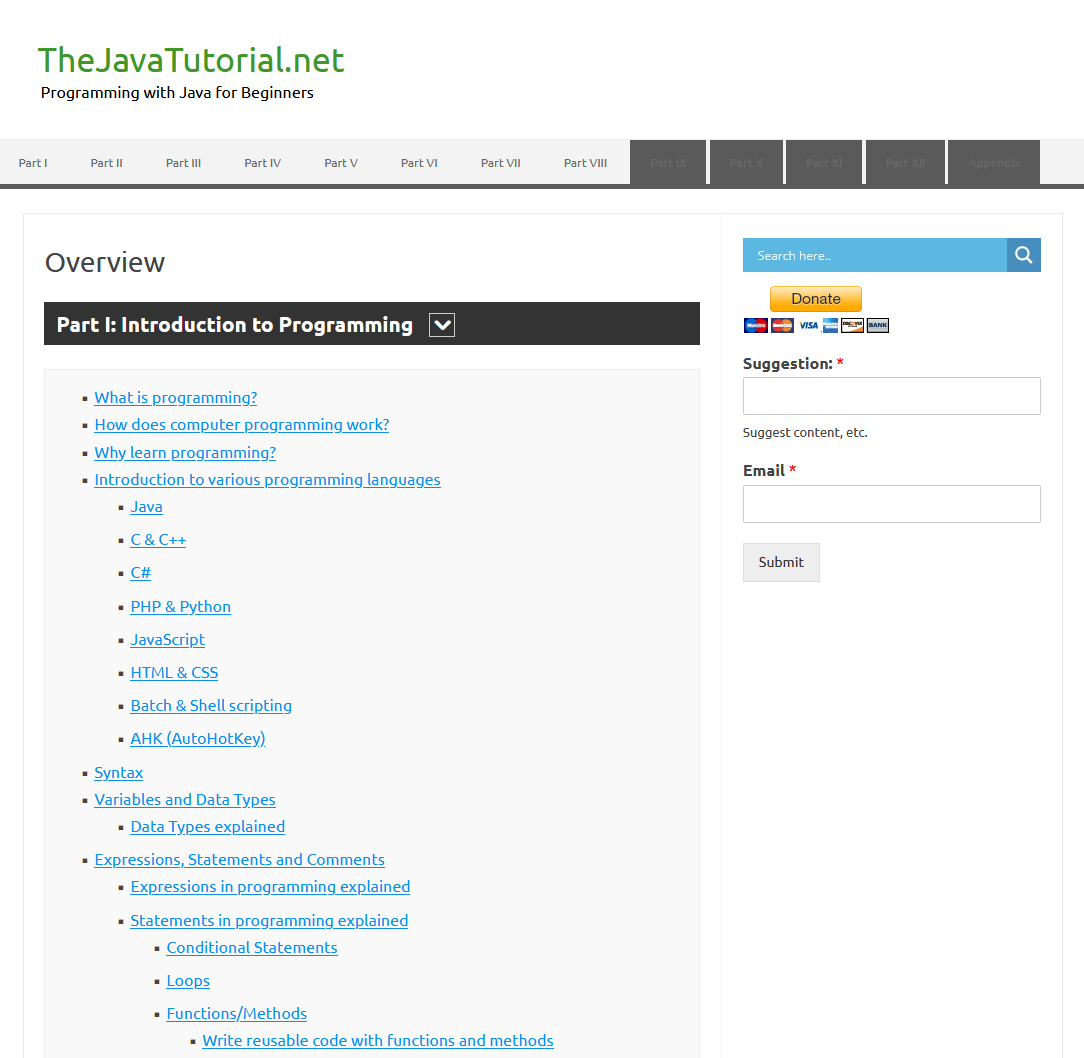
Task: Focus the Suggestion text input
Action: [891, 396]
